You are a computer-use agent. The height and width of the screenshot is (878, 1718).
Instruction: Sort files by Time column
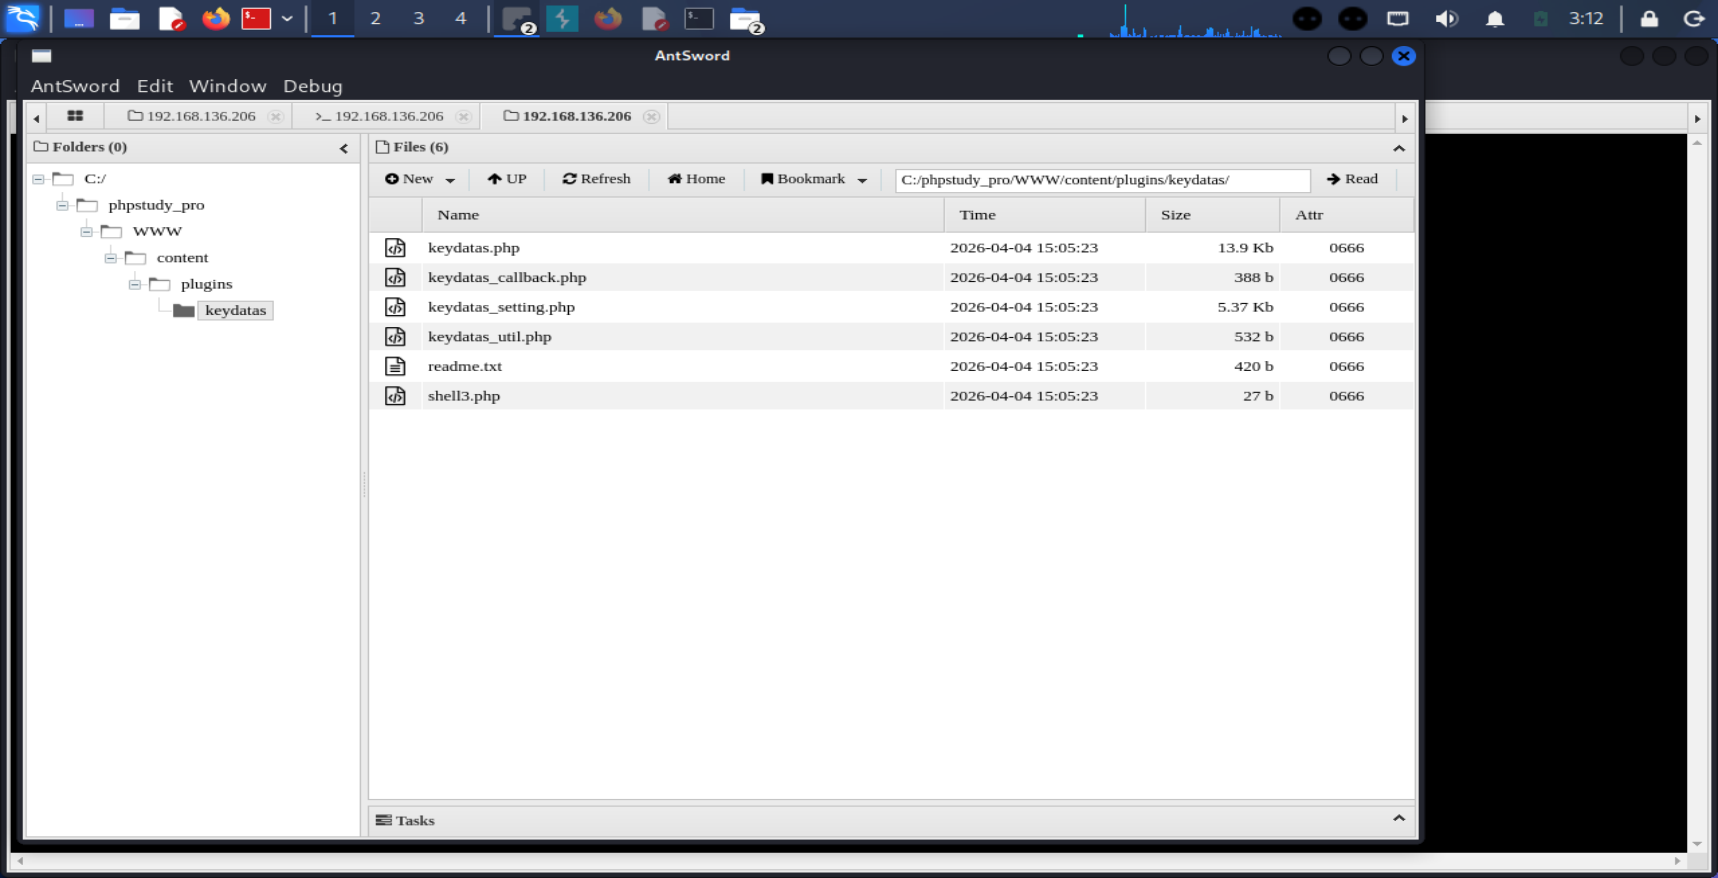[1045, 215]
